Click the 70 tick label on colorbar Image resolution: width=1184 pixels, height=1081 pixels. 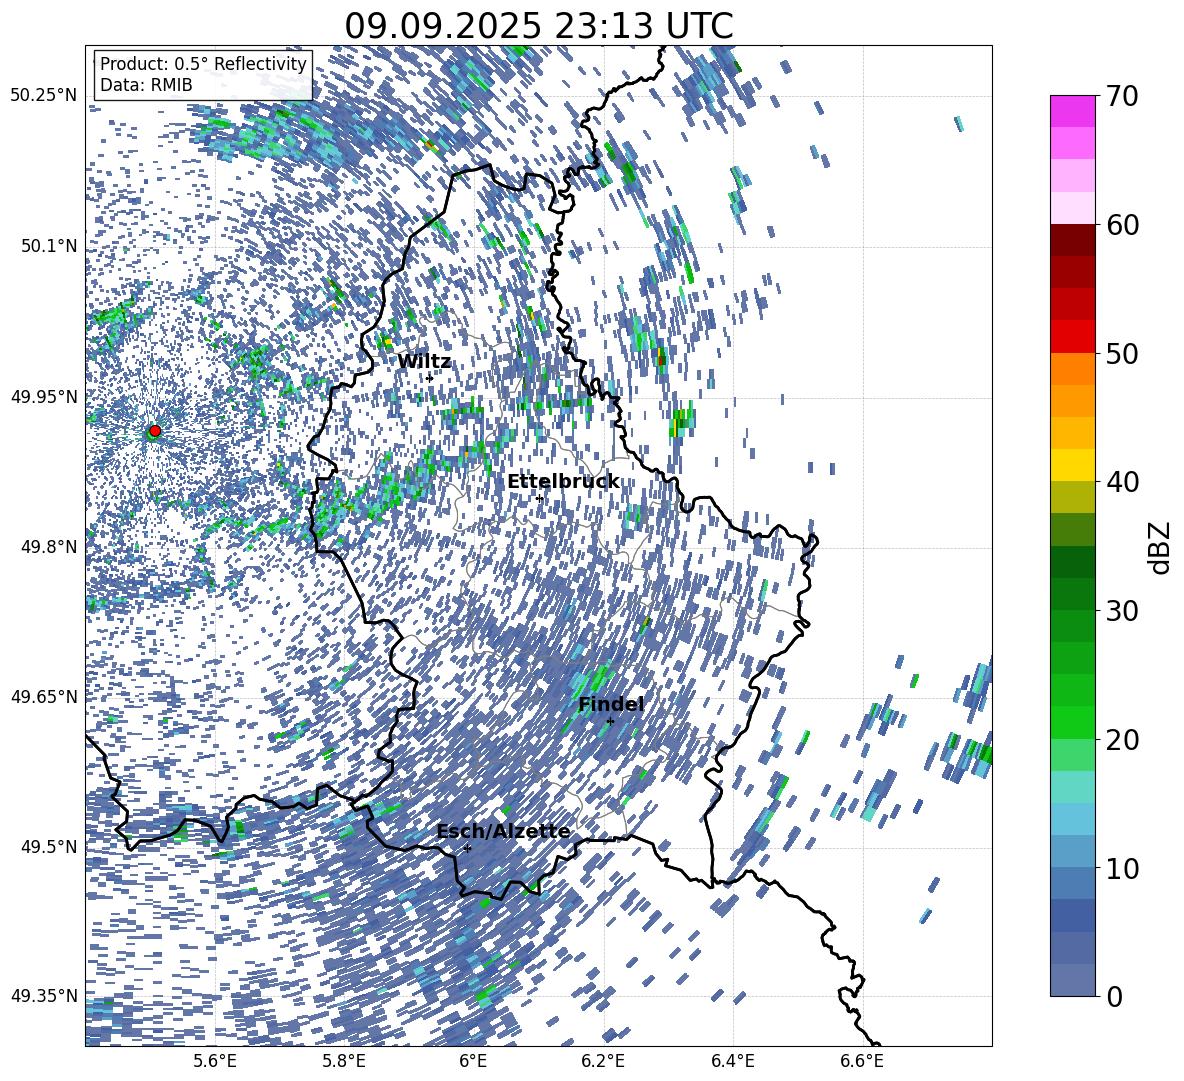1125,97
